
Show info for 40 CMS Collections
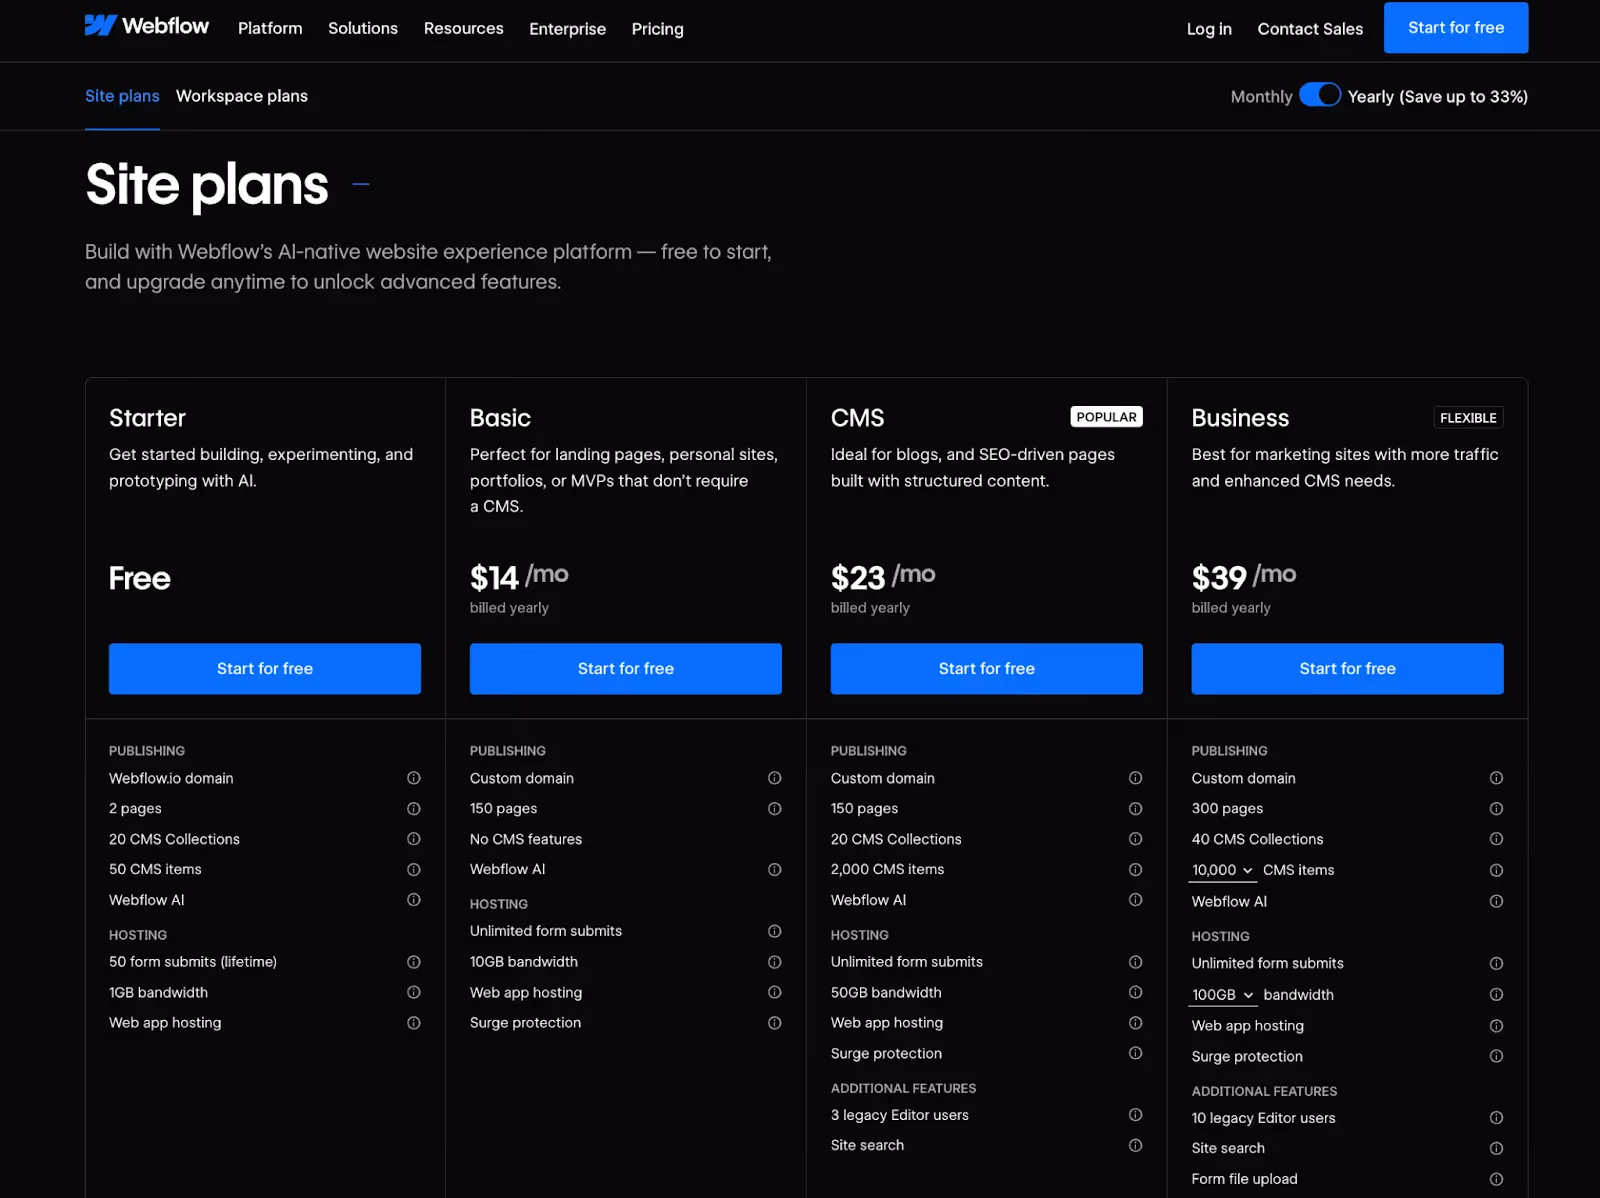1497,839
